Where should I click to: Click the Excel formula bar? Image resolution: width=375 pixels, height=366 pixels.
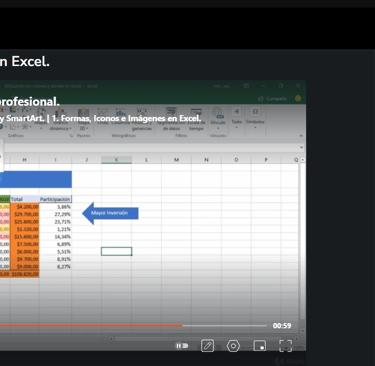point(152,147)
